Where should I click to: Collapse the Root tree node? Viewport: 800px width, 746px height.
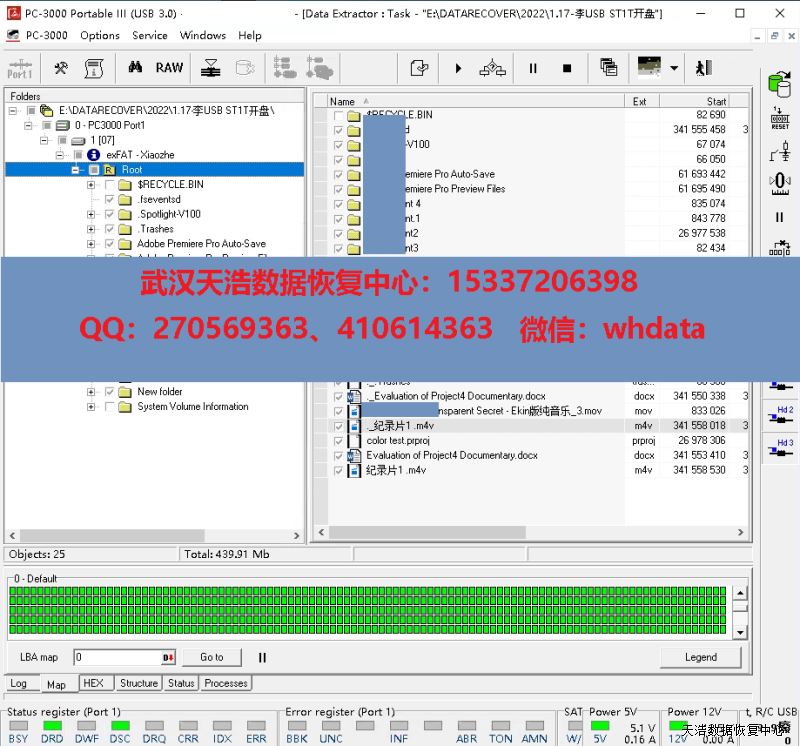tap(76, 170)
